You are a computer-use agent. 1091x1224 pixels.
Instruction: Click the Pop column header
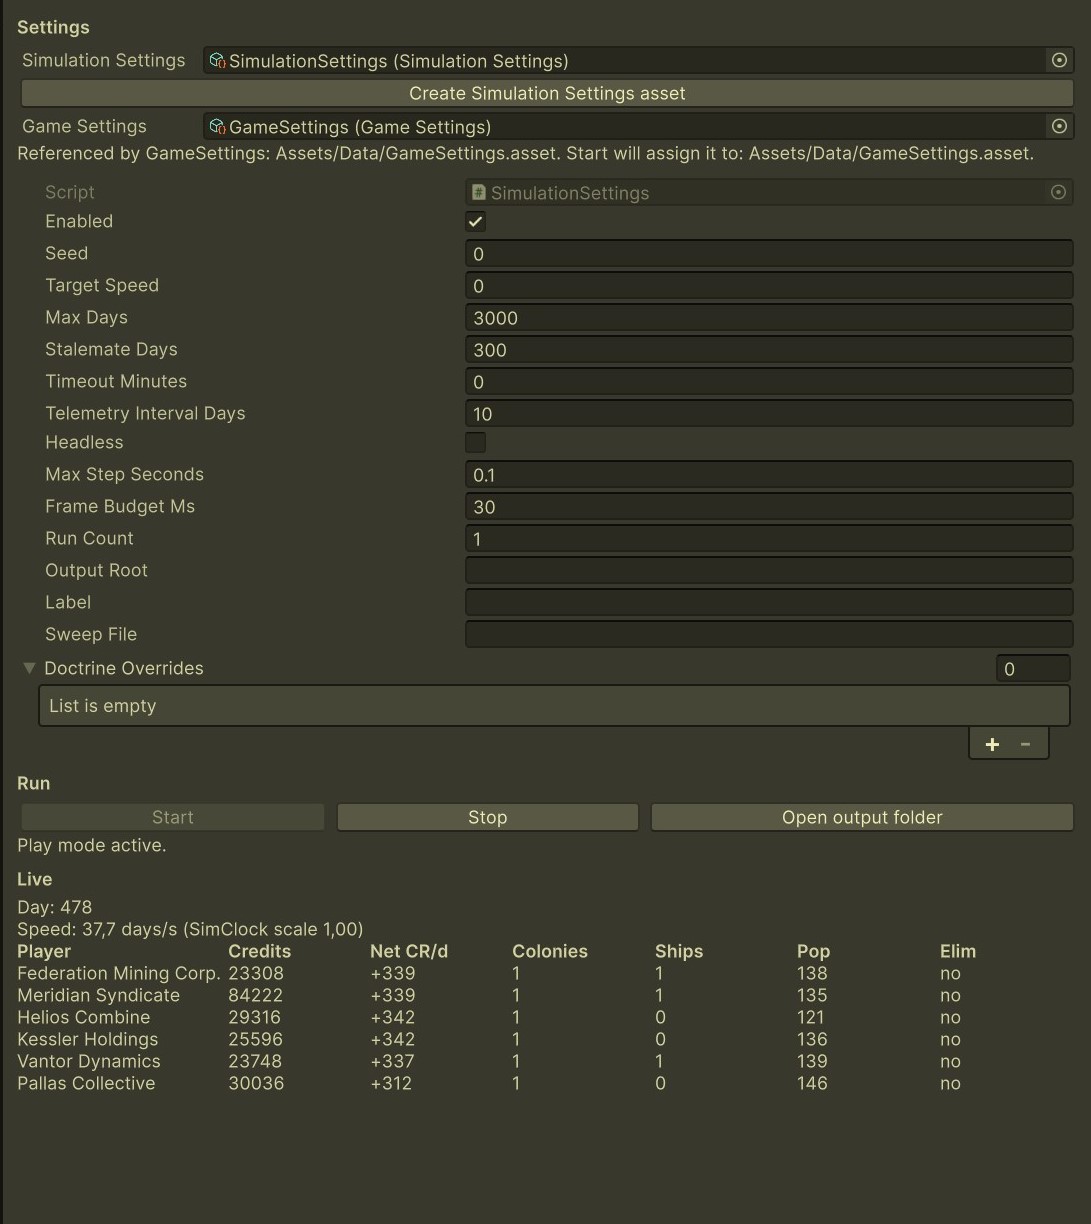click(x=814, y=951)
